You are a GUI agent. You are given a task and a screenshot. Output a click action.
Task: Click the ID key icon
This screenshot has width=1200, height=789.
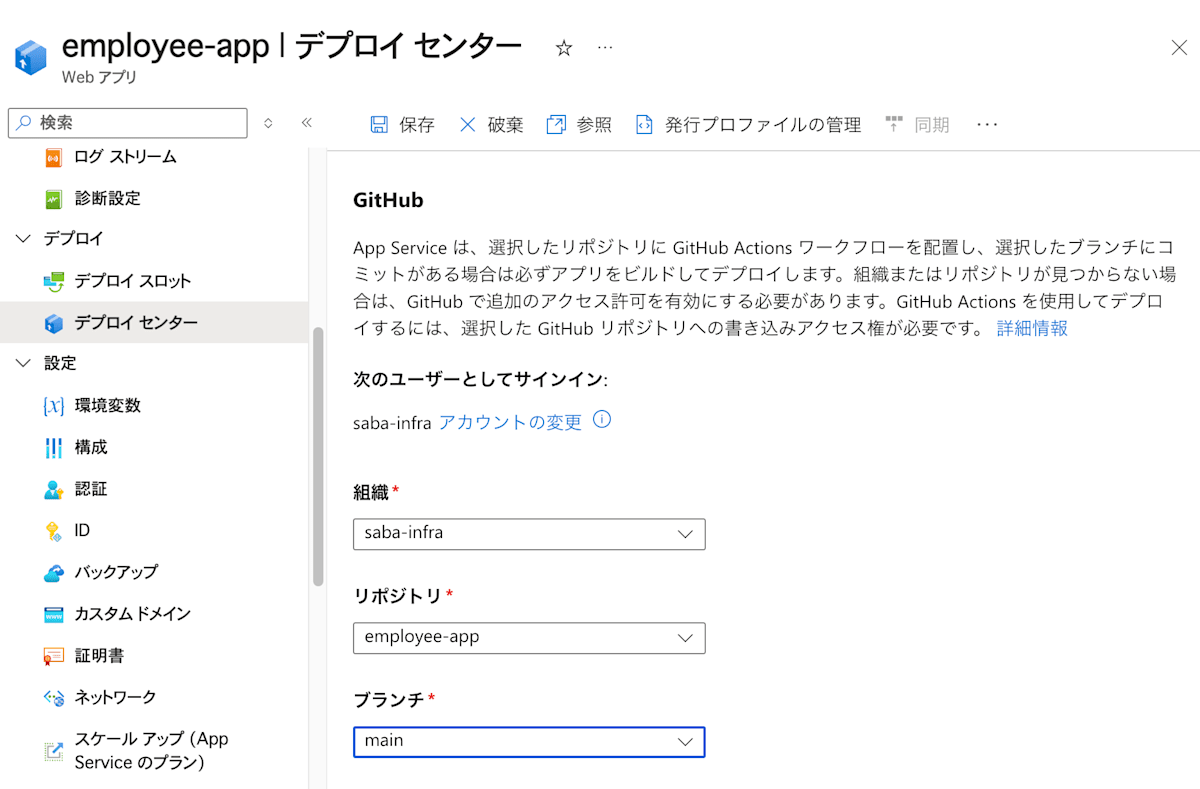coord(54,531)
